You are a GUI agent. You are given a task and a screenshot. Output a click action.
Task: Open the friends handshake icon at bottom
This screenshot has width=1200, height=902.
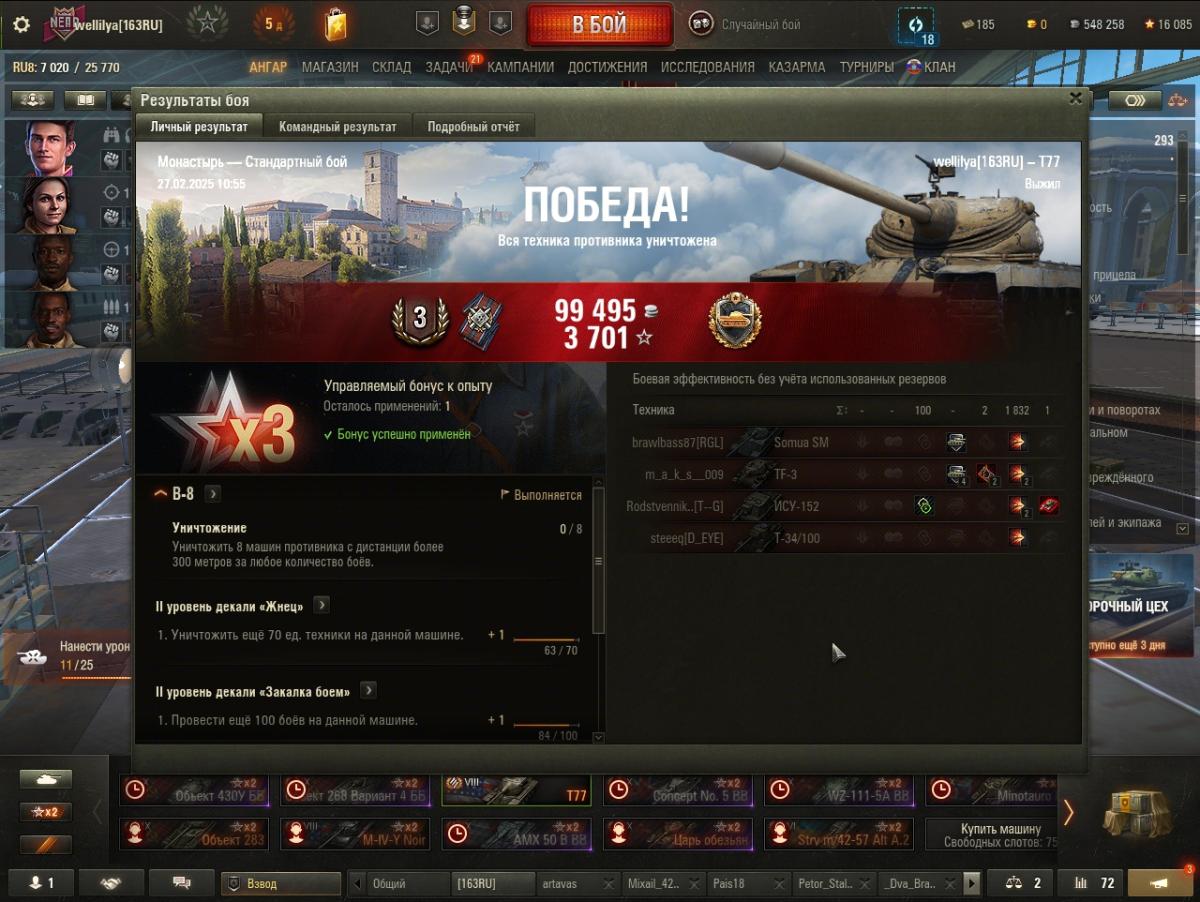(111, 883)
